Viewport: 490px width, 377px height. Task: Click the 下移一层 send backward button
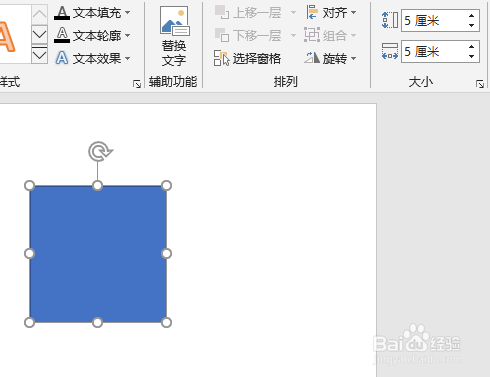tap(248, 35)
